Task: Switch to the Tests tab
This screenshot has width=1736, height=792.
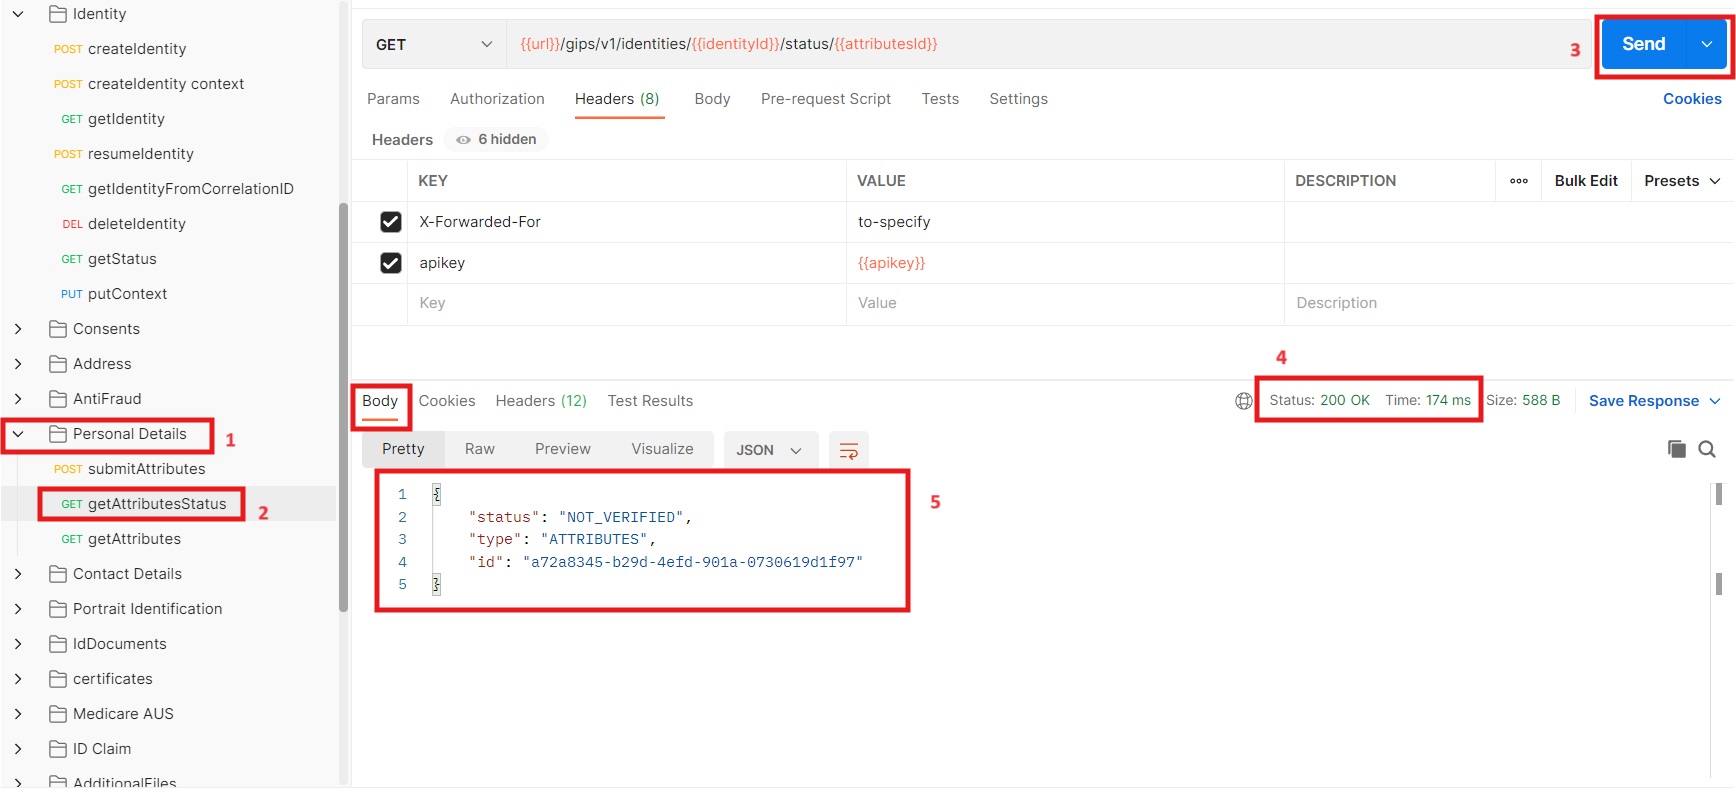Action: tap(940, 99)
